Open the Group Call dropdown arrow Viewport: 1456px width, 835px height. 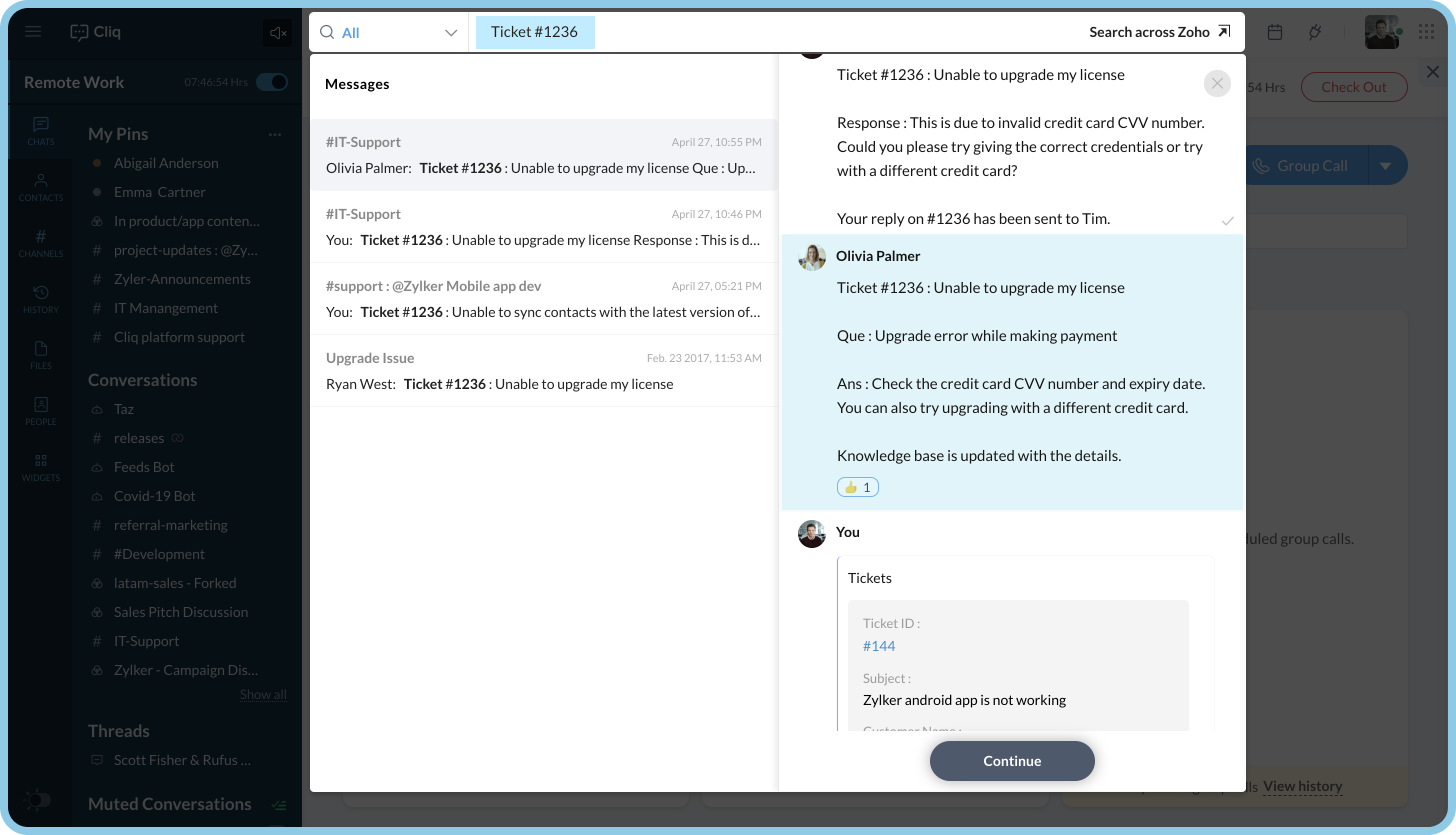point(1385,166)
